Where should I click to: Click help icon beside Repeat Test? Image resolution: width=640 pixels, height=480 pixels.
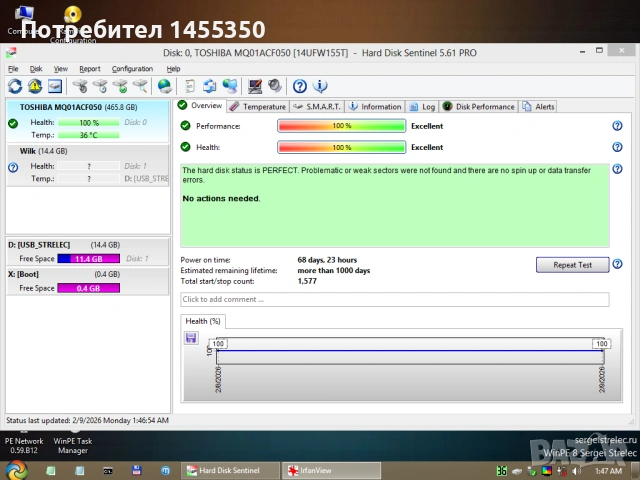tap(617, 265)
